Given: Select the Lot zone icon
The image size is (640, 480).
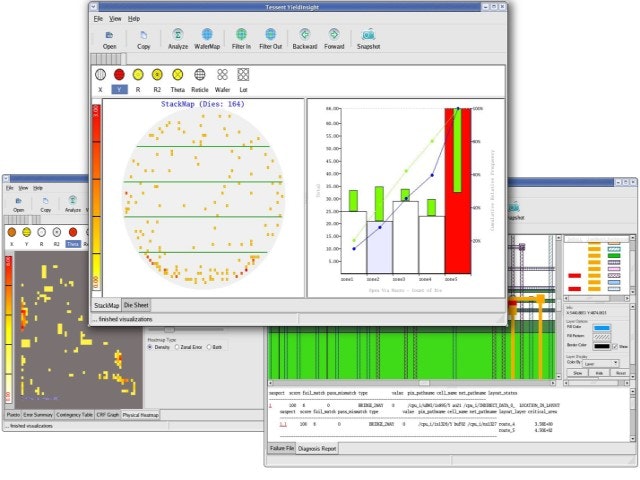Looking at the screenshot, I should 243,75.
